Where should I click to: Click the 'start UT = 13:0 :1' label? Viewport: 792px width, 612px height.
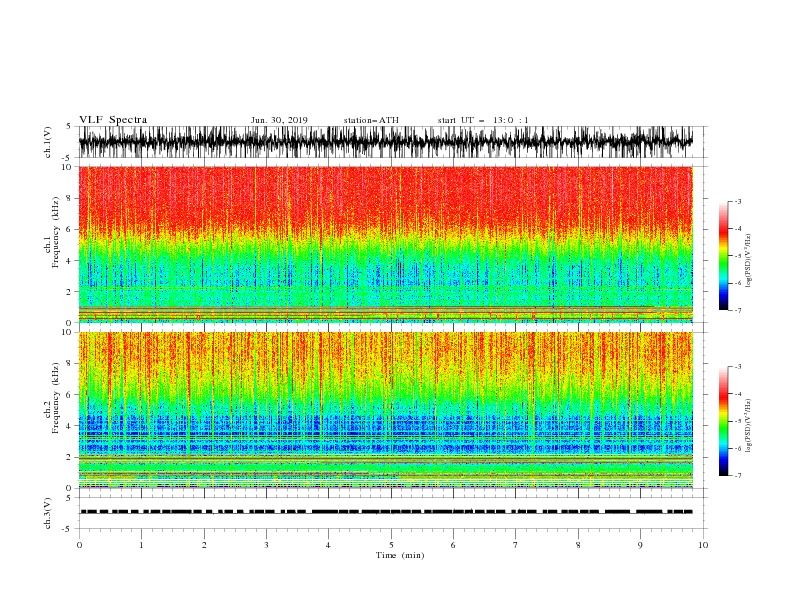pyautogui.click(x=483, y=120)
